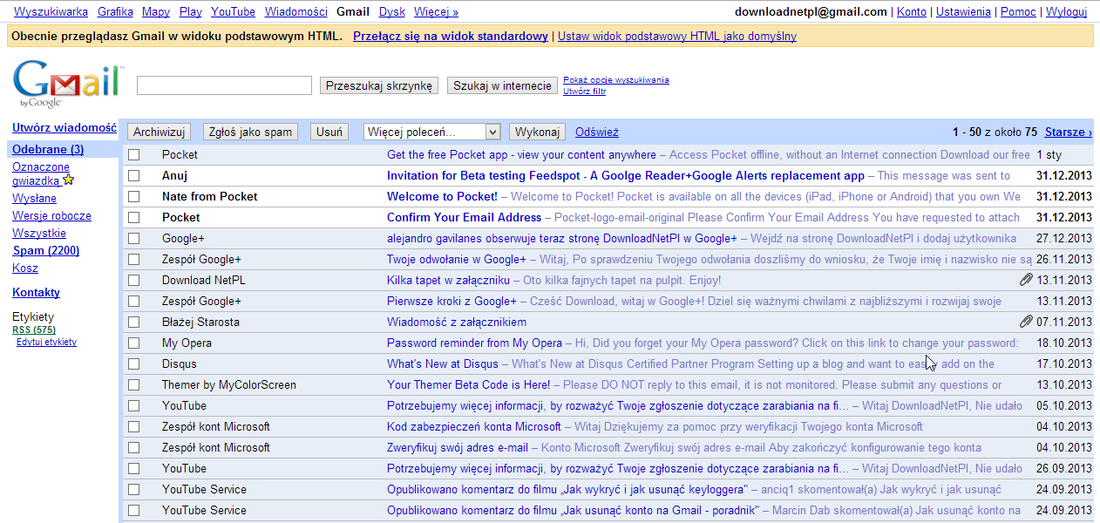Screen dimensions: 1100x523
Task: Tick checkbox for Nate from Pocket email
Action: point(134,197)
